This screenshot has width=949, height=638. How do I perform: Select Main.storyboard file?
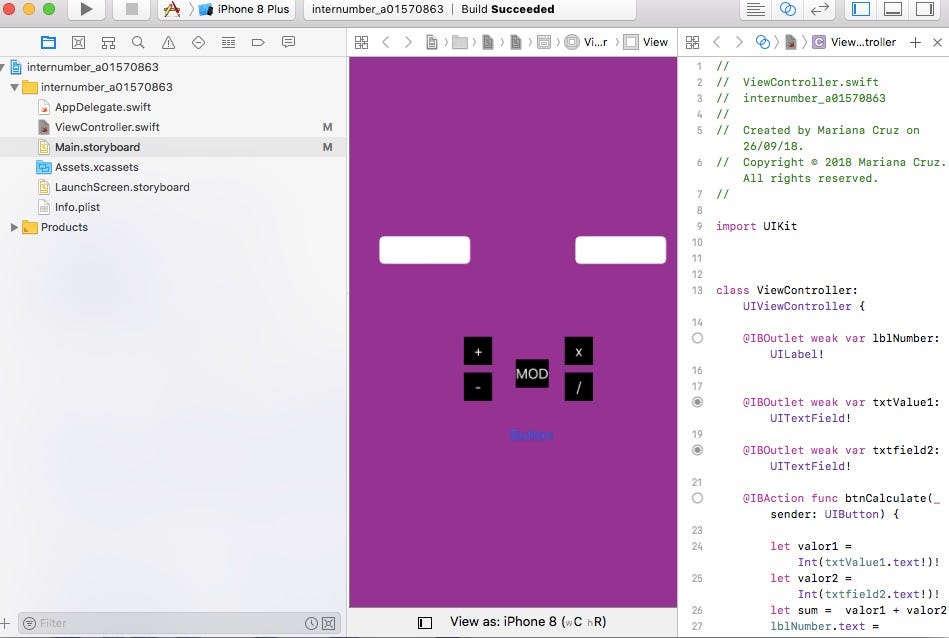[97, 147]
